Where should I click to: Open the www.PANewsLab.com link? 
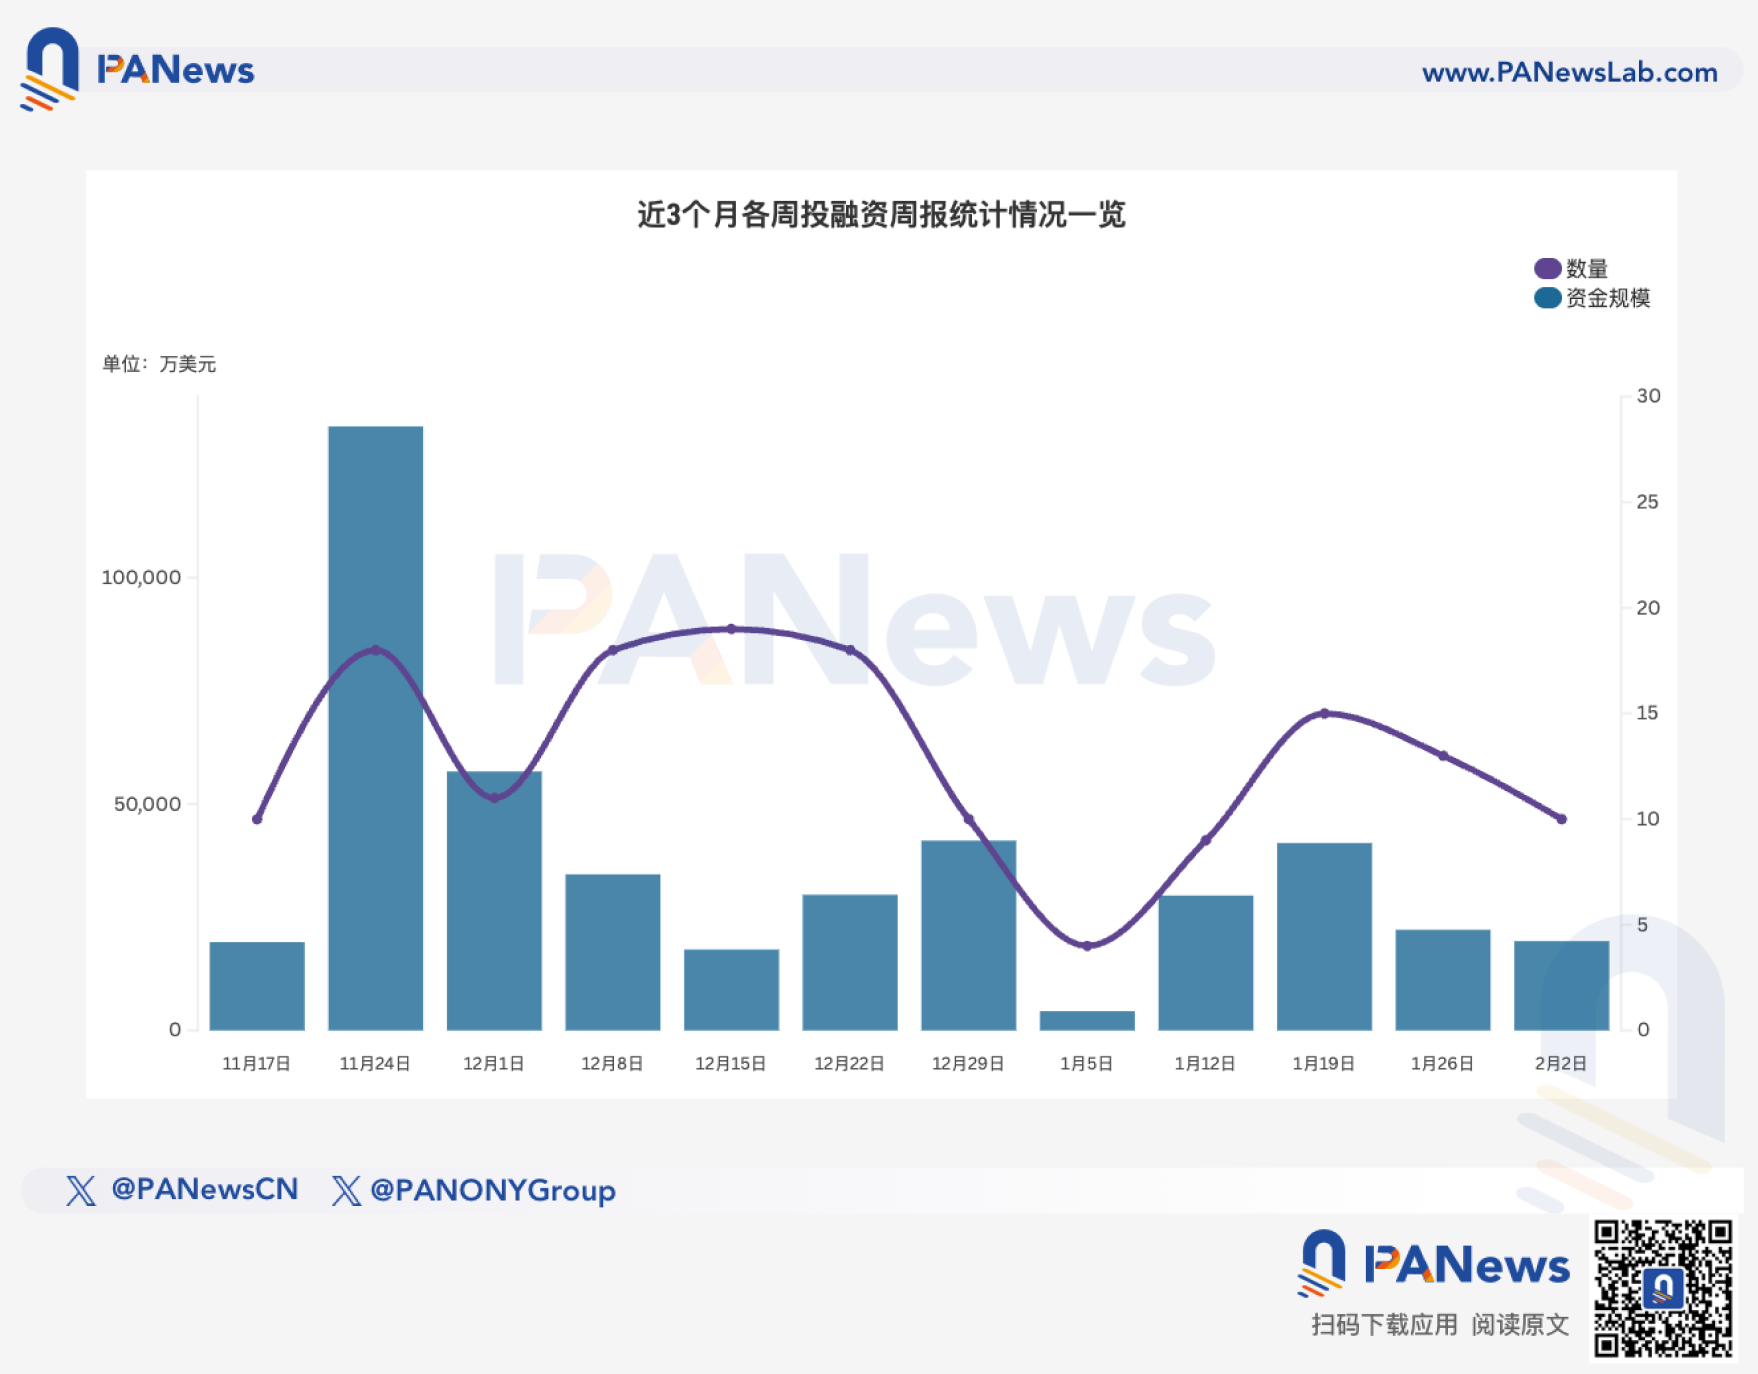pos(1569,72)
